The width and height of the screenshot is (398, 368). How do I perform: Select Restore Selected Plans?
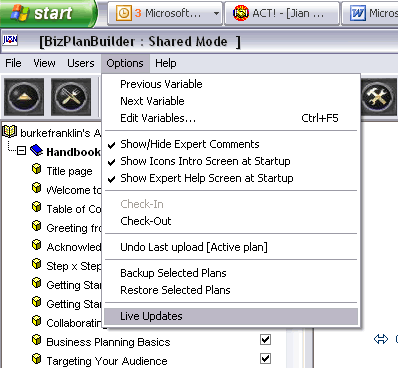pyautogui.click(x=231, y=290)
